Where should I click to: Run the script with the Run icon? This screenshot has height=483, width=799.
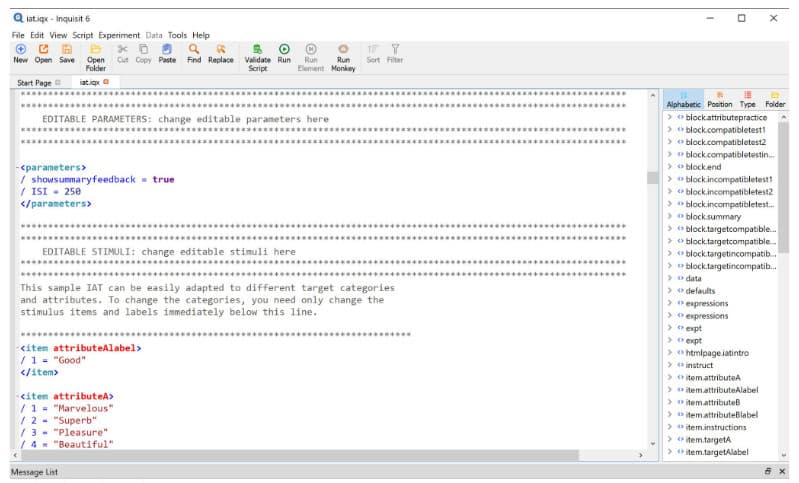(284, 49)
